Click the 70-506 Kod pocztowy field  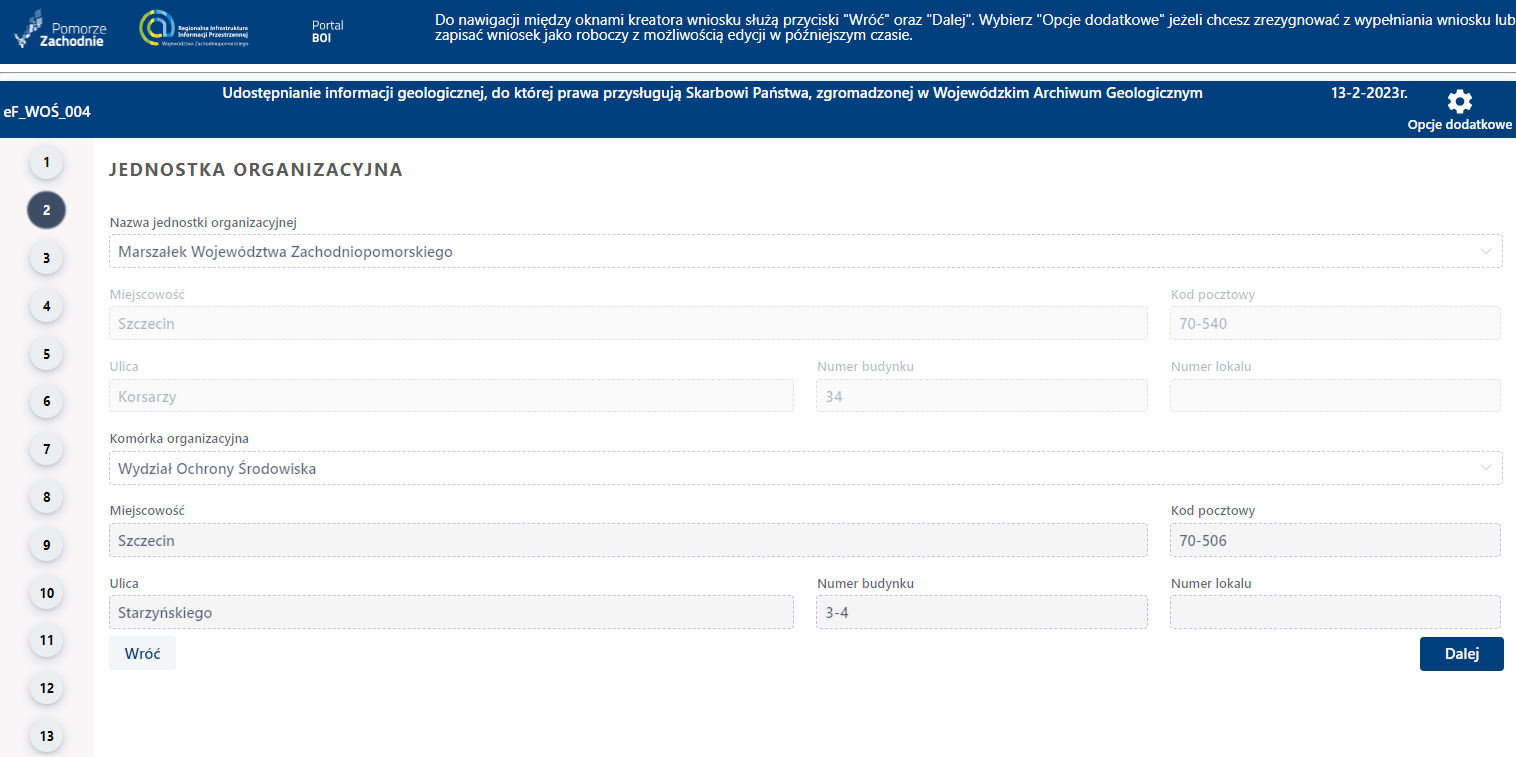click(x=1334, y=540)
